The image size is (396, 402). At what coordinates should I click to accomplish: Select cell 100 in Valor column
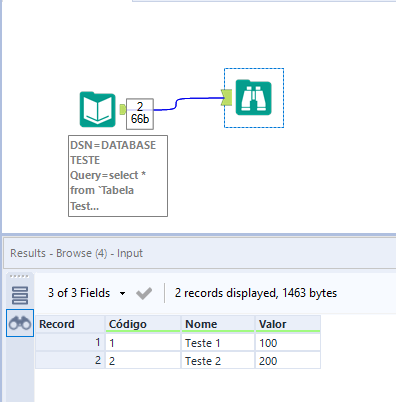[x=288, y=343]
